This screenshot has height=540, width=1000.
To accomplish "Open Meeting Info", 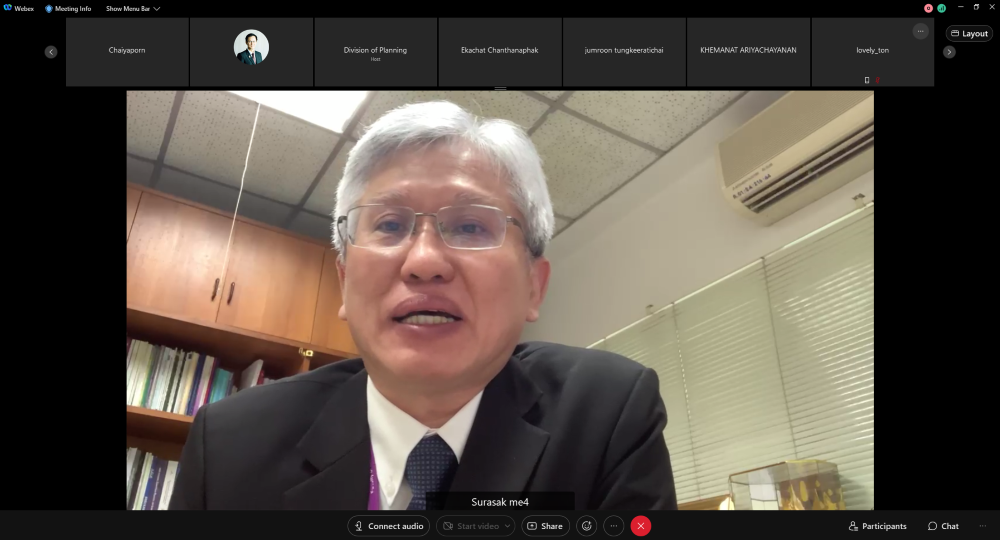I will [68, 8].
